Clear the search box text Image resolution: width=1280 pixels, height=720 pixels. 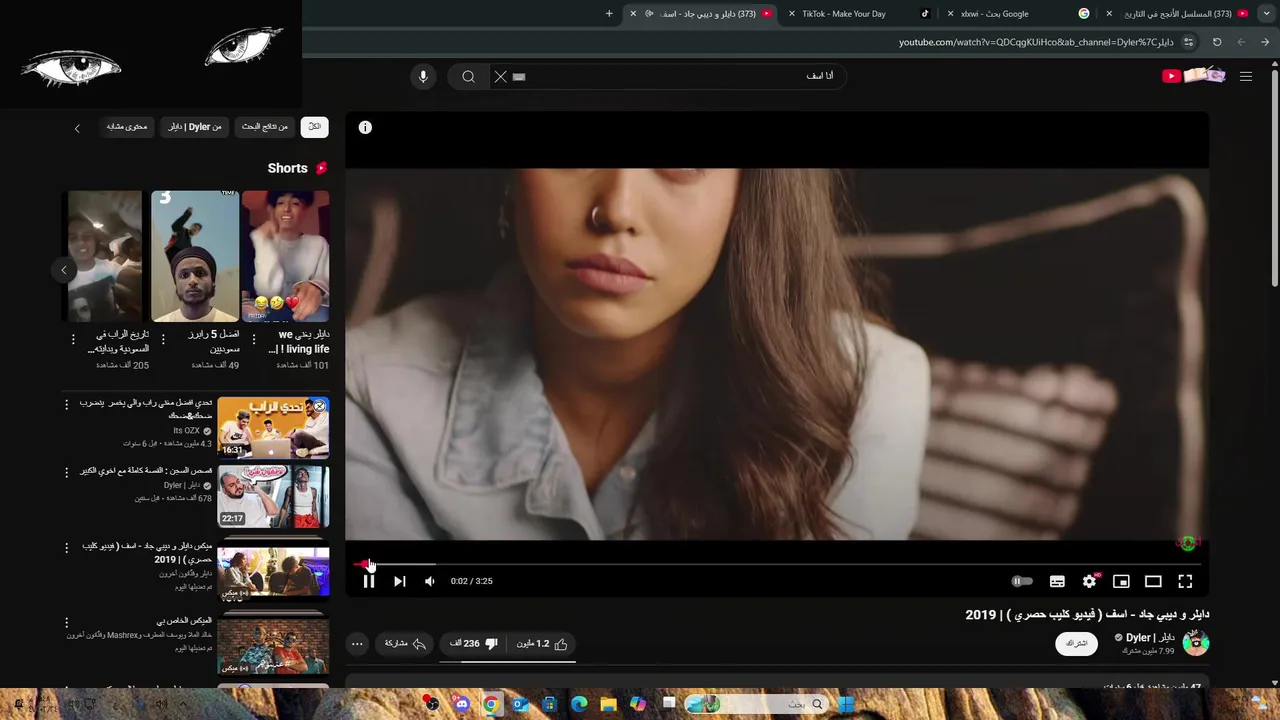click(x=501, y=76)
